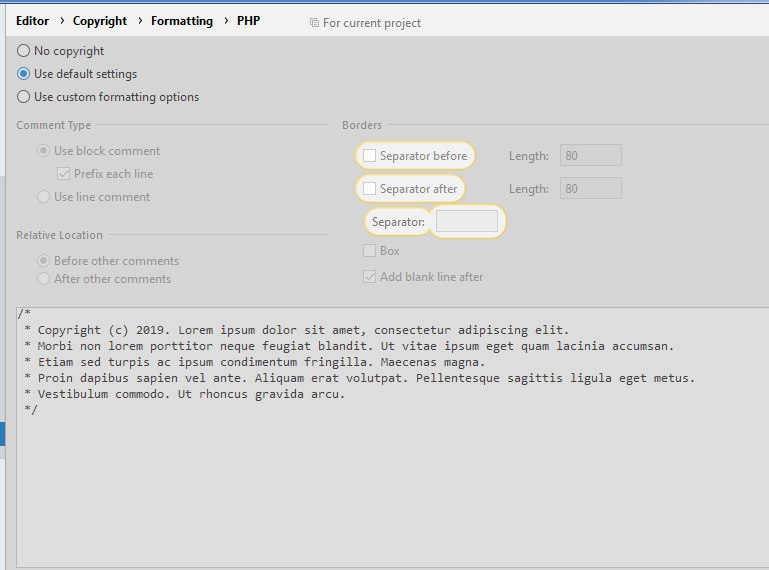769x570 pixels.
Task: Click the Separator before Length field
Action: [590, 155]
